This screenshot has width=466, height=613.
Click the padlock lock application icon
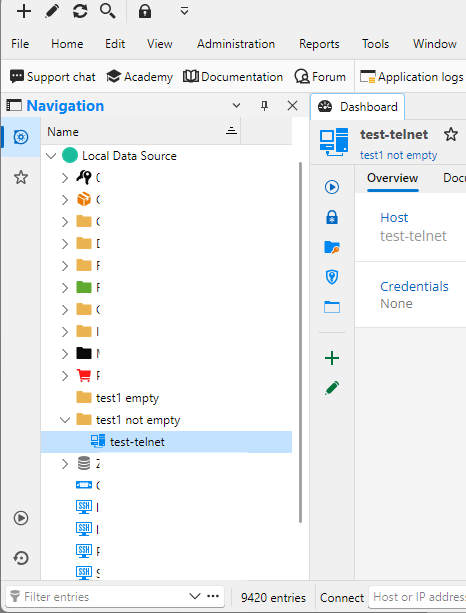(x=145, y=11)
